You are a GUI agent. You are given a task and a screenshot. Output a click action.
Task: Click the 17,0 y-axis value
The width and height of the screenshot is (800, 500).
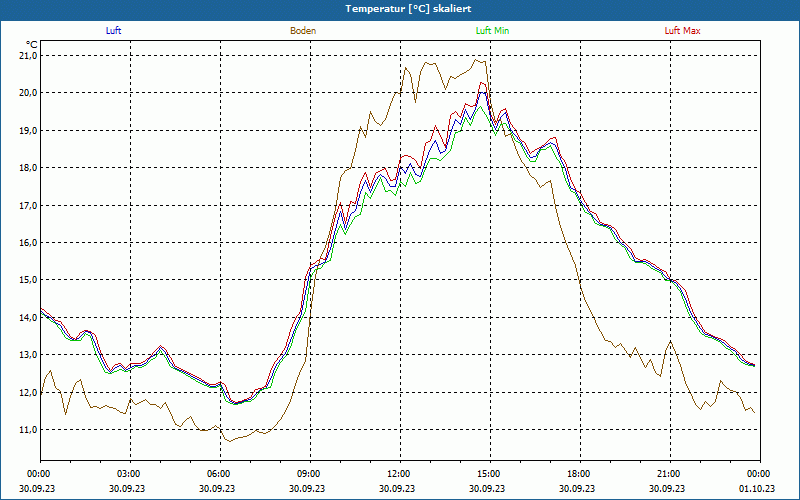(x=30, y=205)
